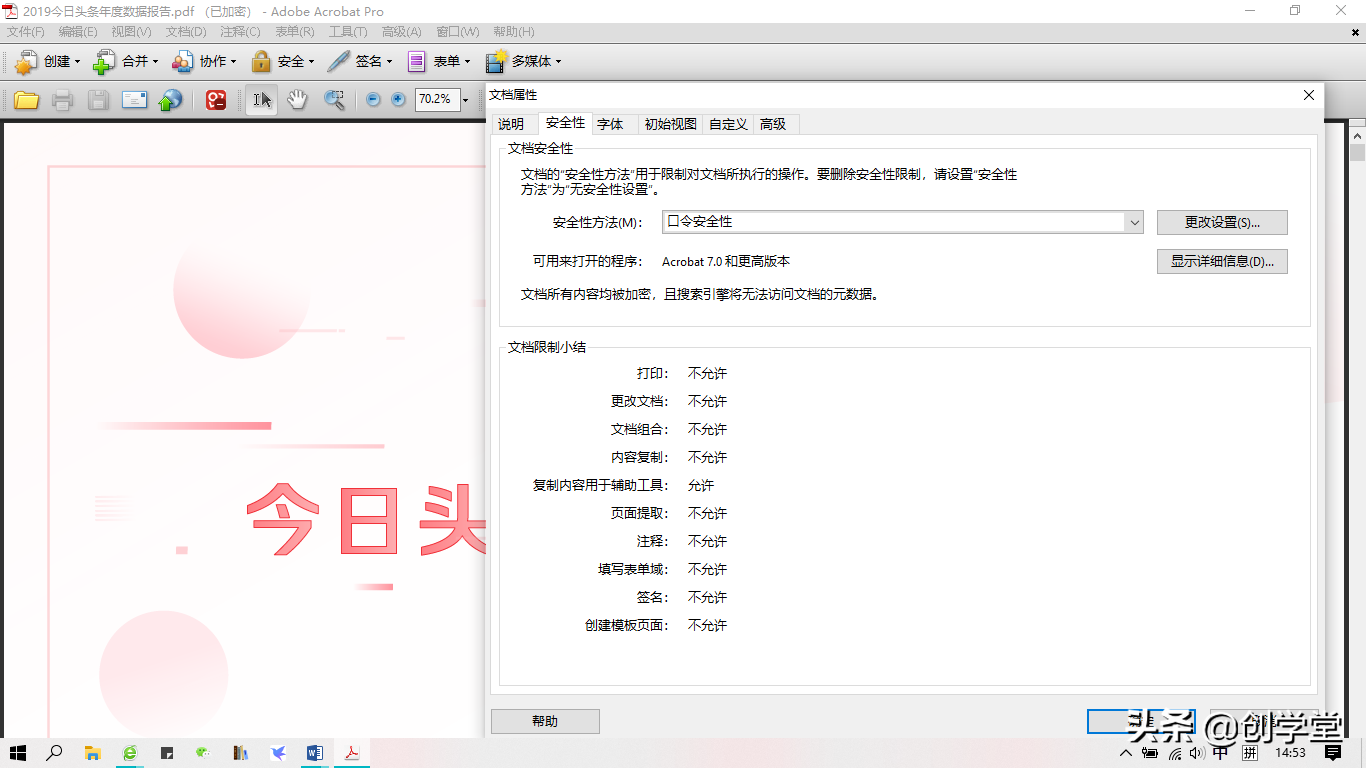The image size is (1366, 768).
Task: Click the Acrobat taskbar icon
Action: tap(352, 753)
